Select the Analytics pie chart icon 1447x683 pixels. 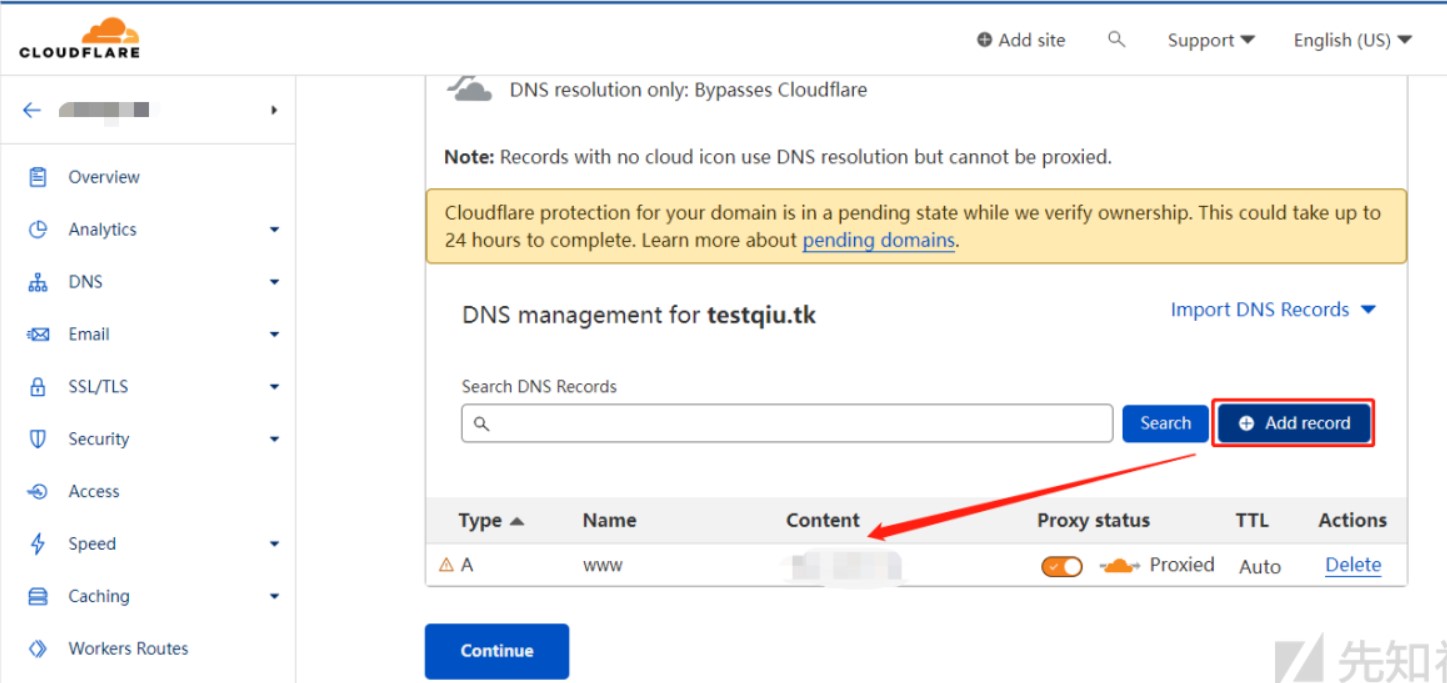(x=38, y=229)
